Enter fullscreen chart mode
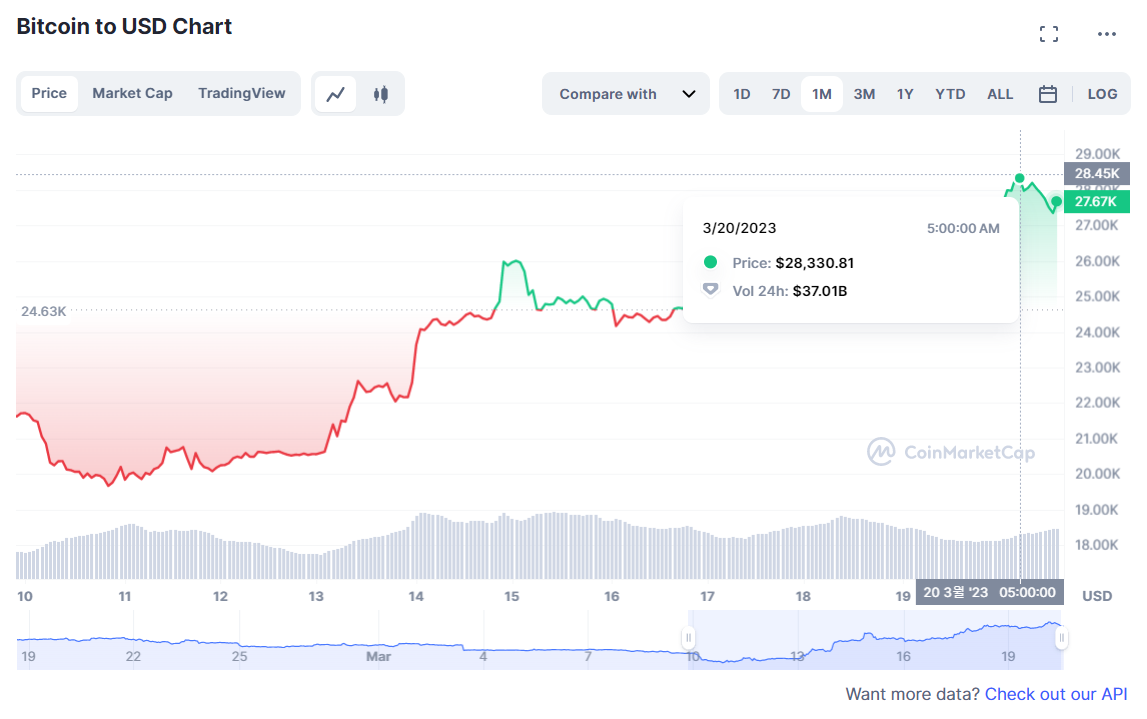1147x719 pixels. (1048, 34)
